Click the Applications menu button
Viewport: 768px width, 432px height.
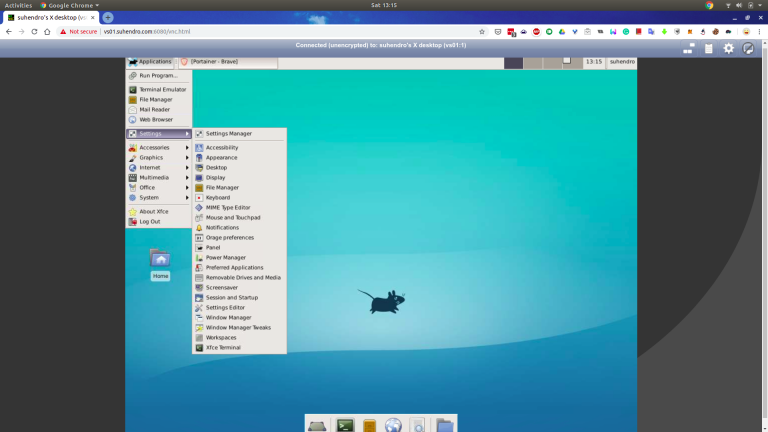pos(150,62)
